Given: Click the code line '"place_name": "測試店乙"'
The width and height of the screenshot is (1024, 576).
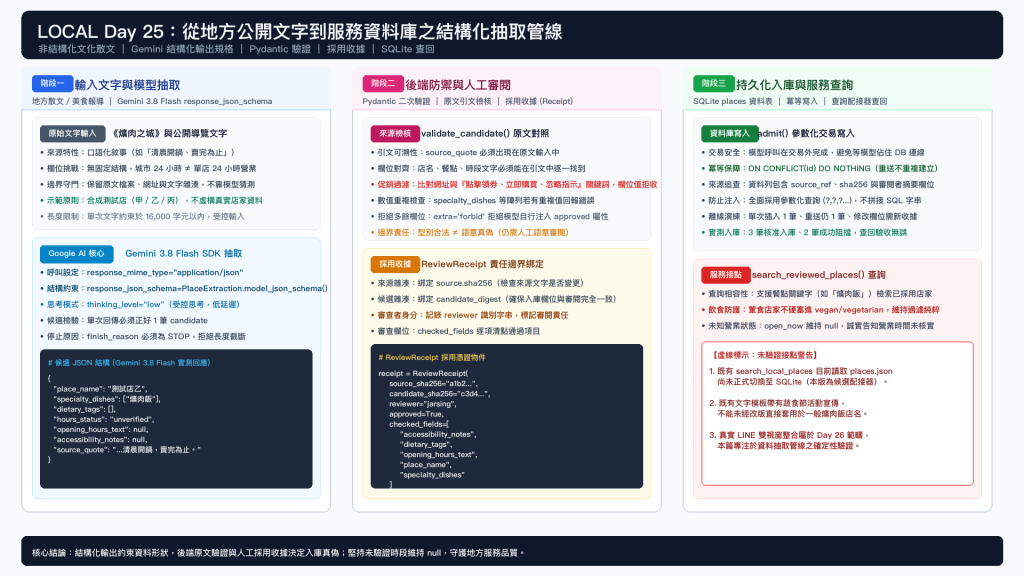Looking at the screenshot, I should click(x=100, y=389).
